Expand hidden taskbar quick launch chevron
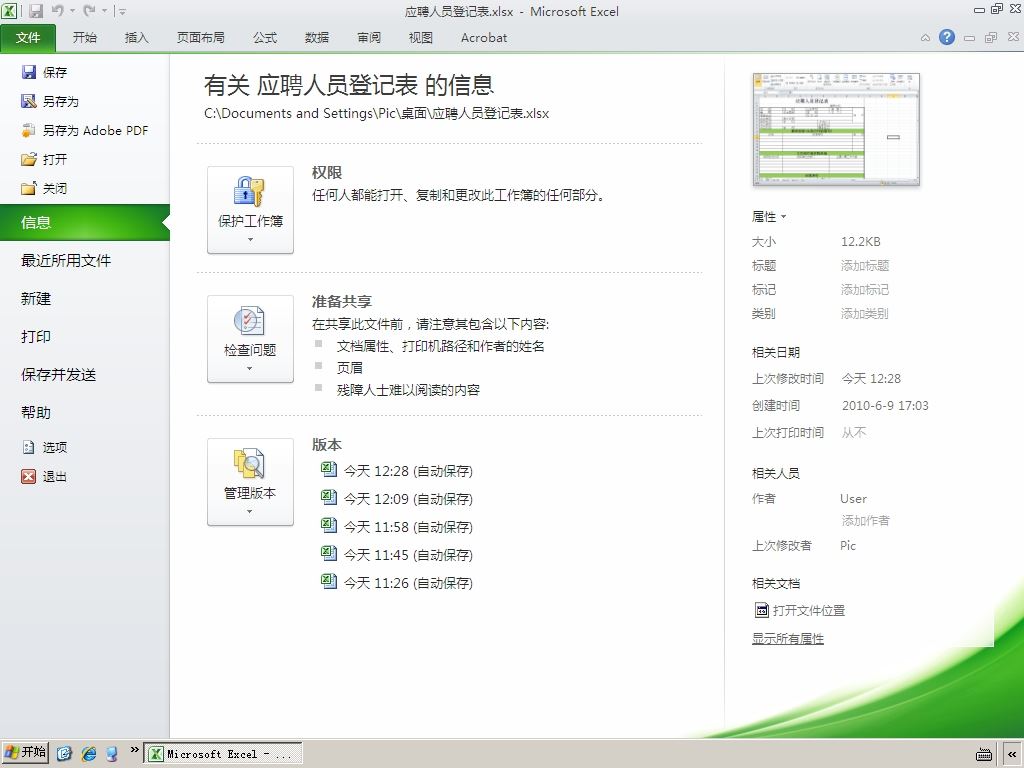 click(134, 749)
